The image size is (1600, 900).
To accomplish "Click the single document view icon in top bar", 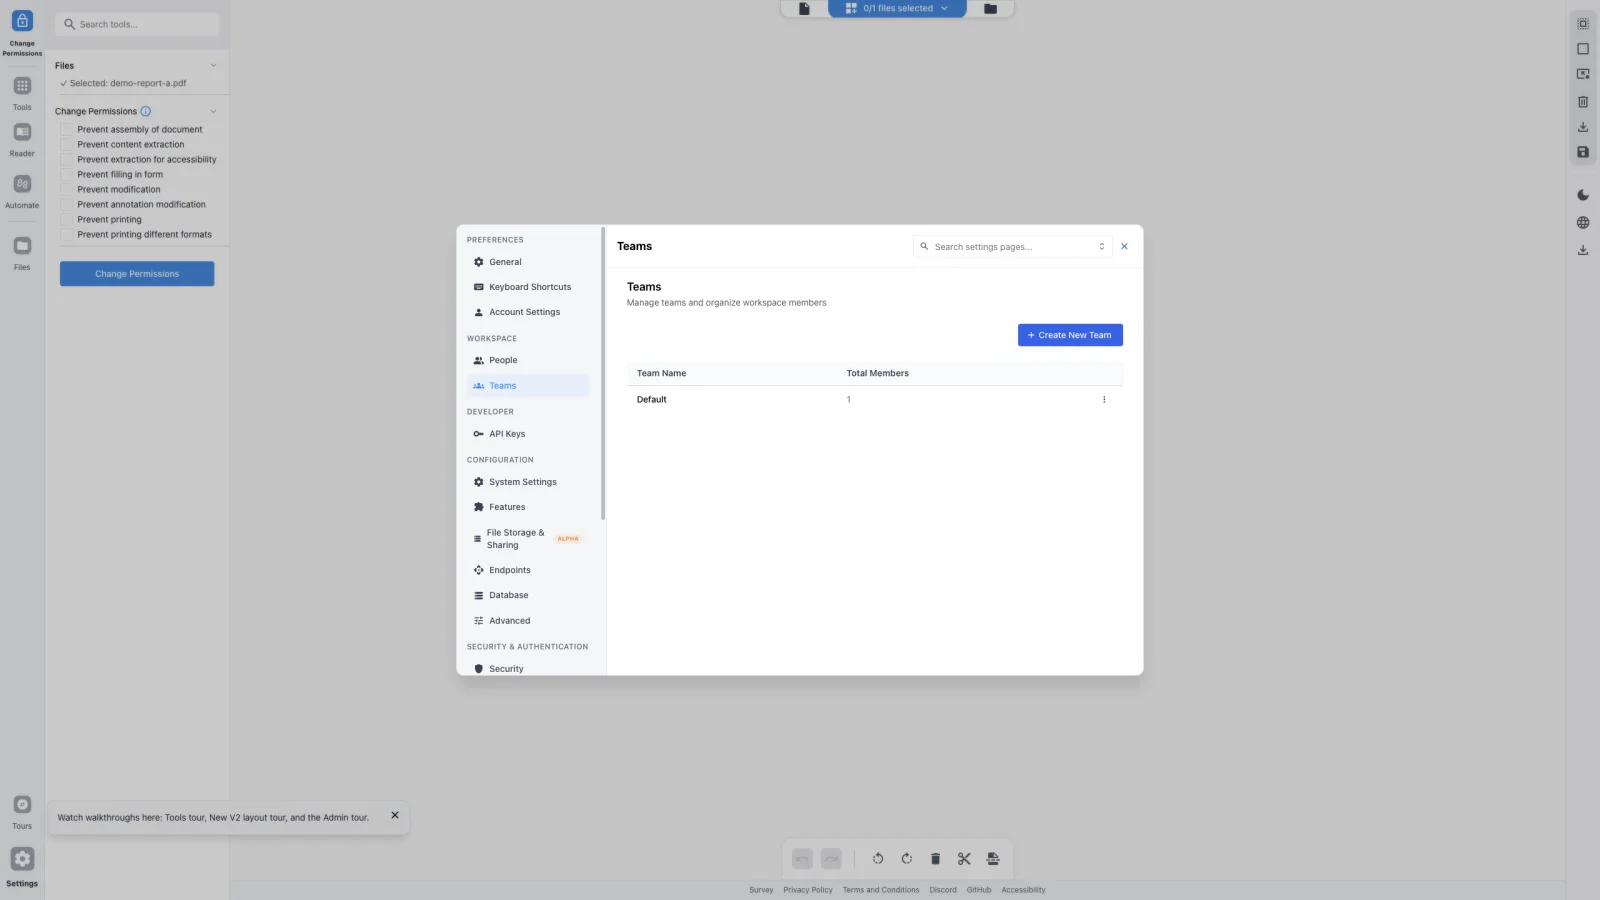I will pos(804,9).
